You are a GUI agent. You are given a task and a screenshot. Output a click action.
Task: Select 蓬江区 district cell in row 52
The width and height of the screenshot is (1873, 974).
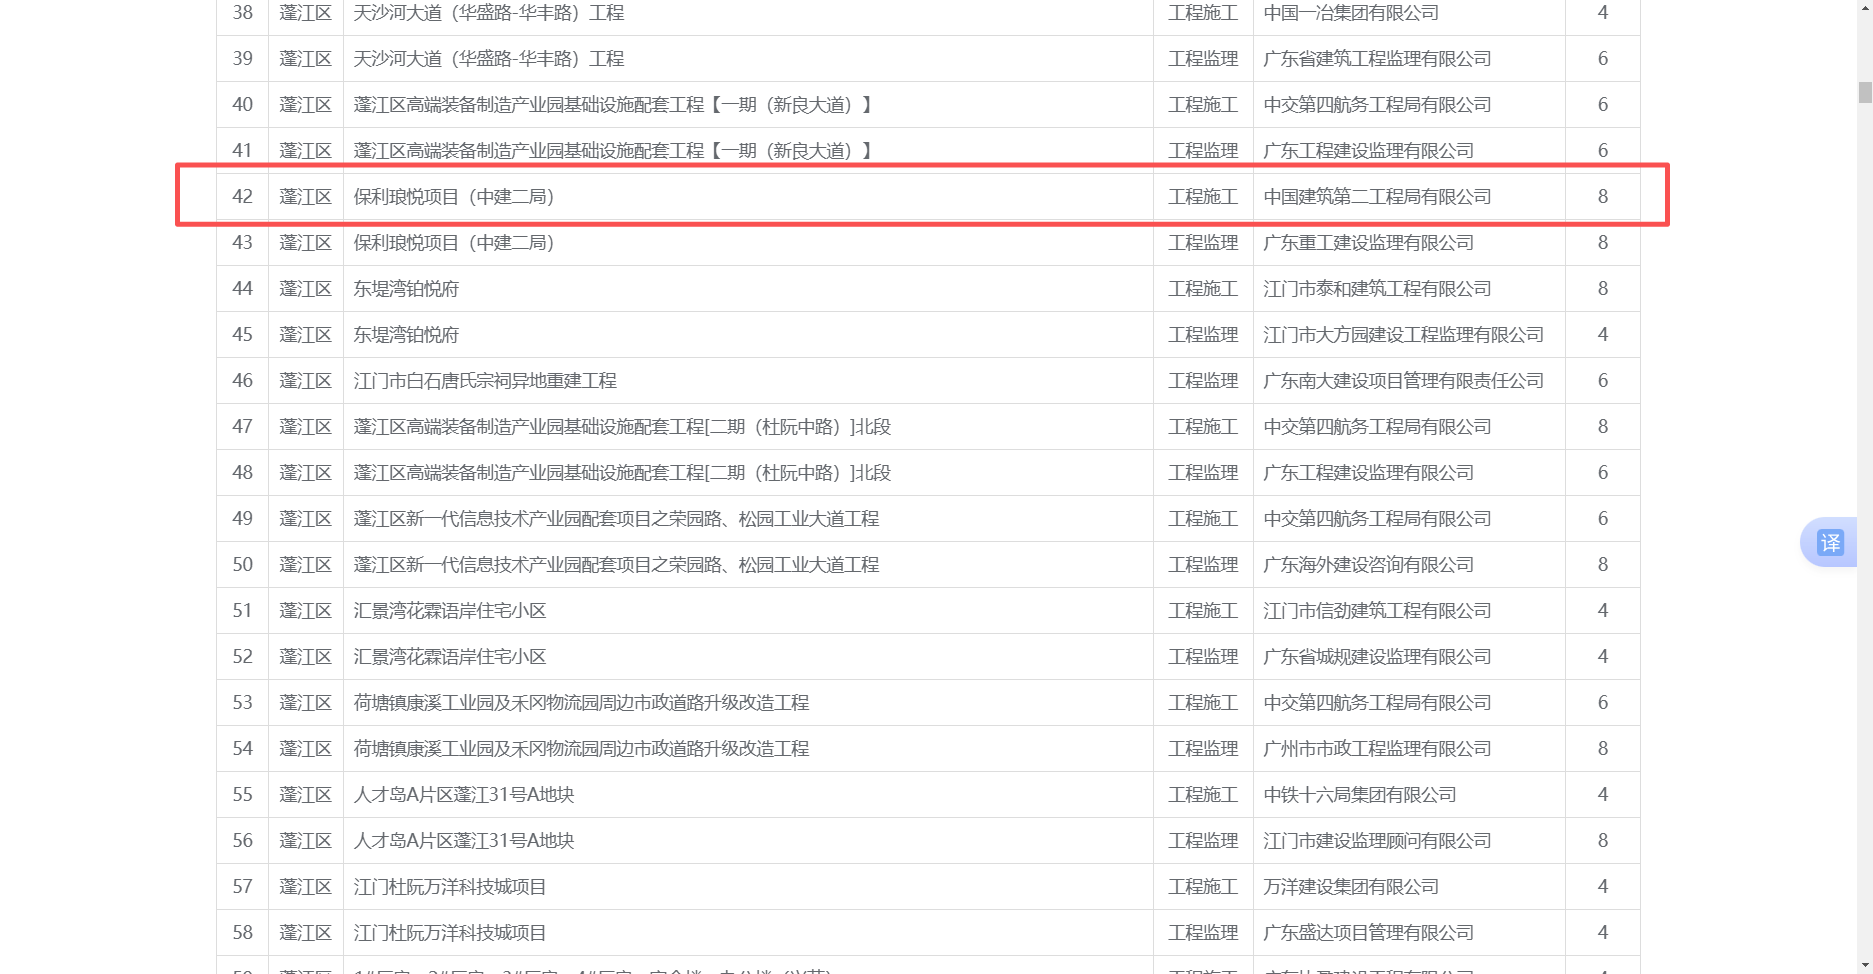pyautogui.click(x=306, y=657)
